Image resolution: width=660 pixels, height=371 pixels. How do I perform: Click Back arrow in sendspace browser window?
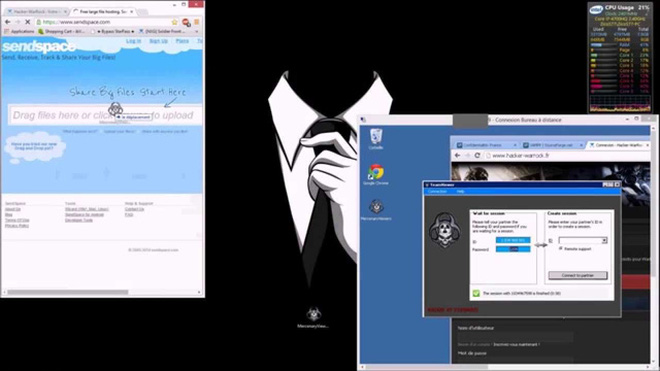[x=8, y=22]
